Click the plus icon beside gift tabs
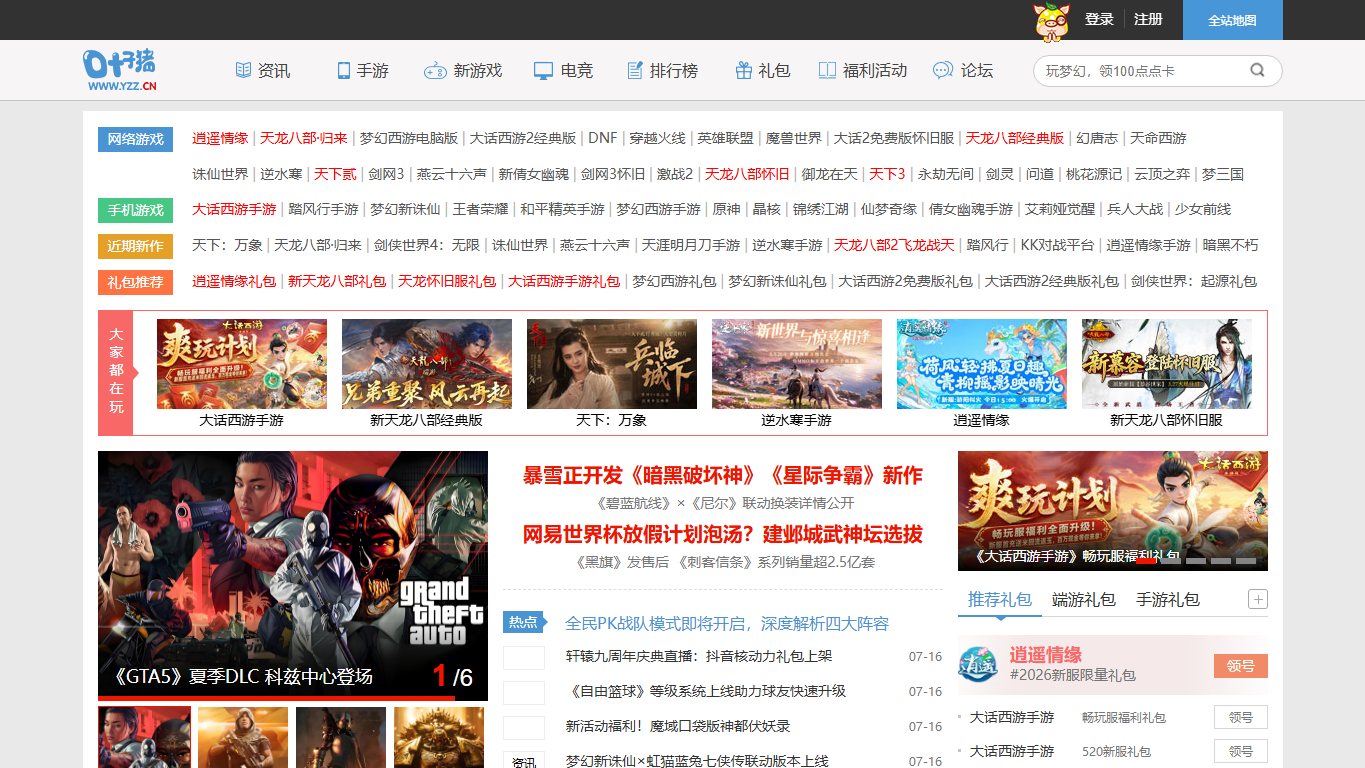 click(1258, 600)
